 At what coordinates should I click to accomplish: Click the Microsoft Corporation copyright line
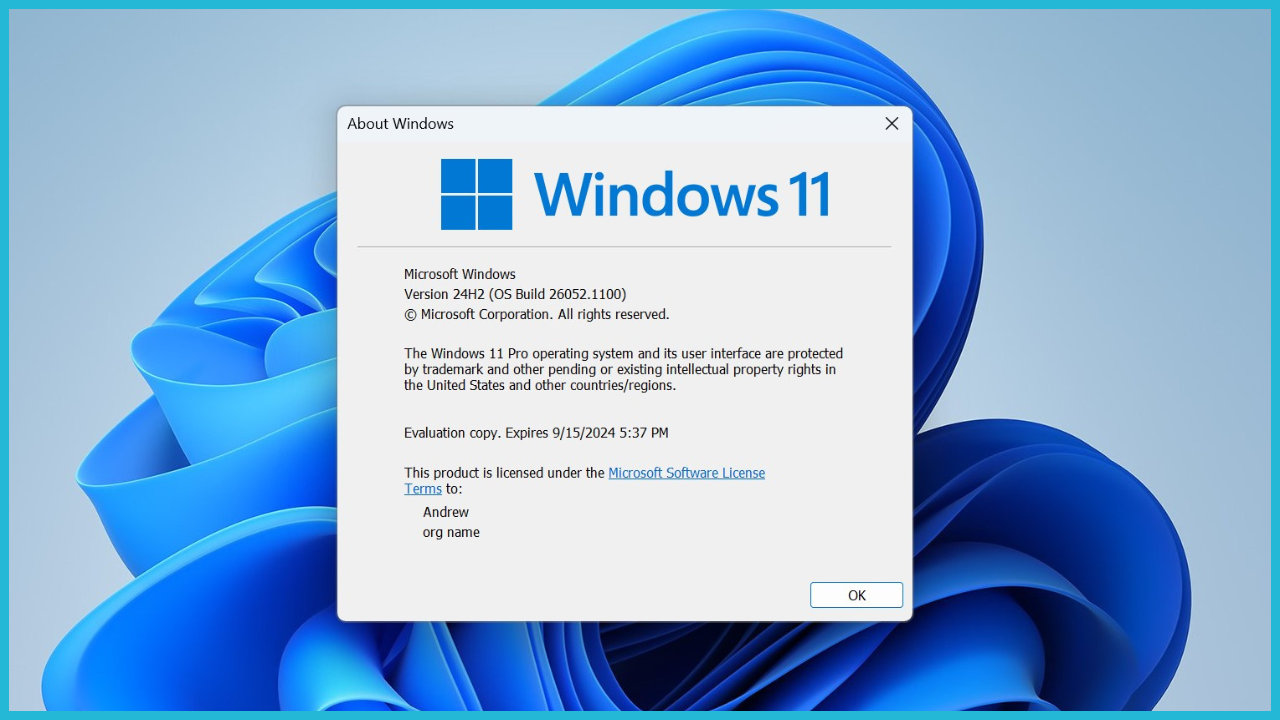[536, 314]
